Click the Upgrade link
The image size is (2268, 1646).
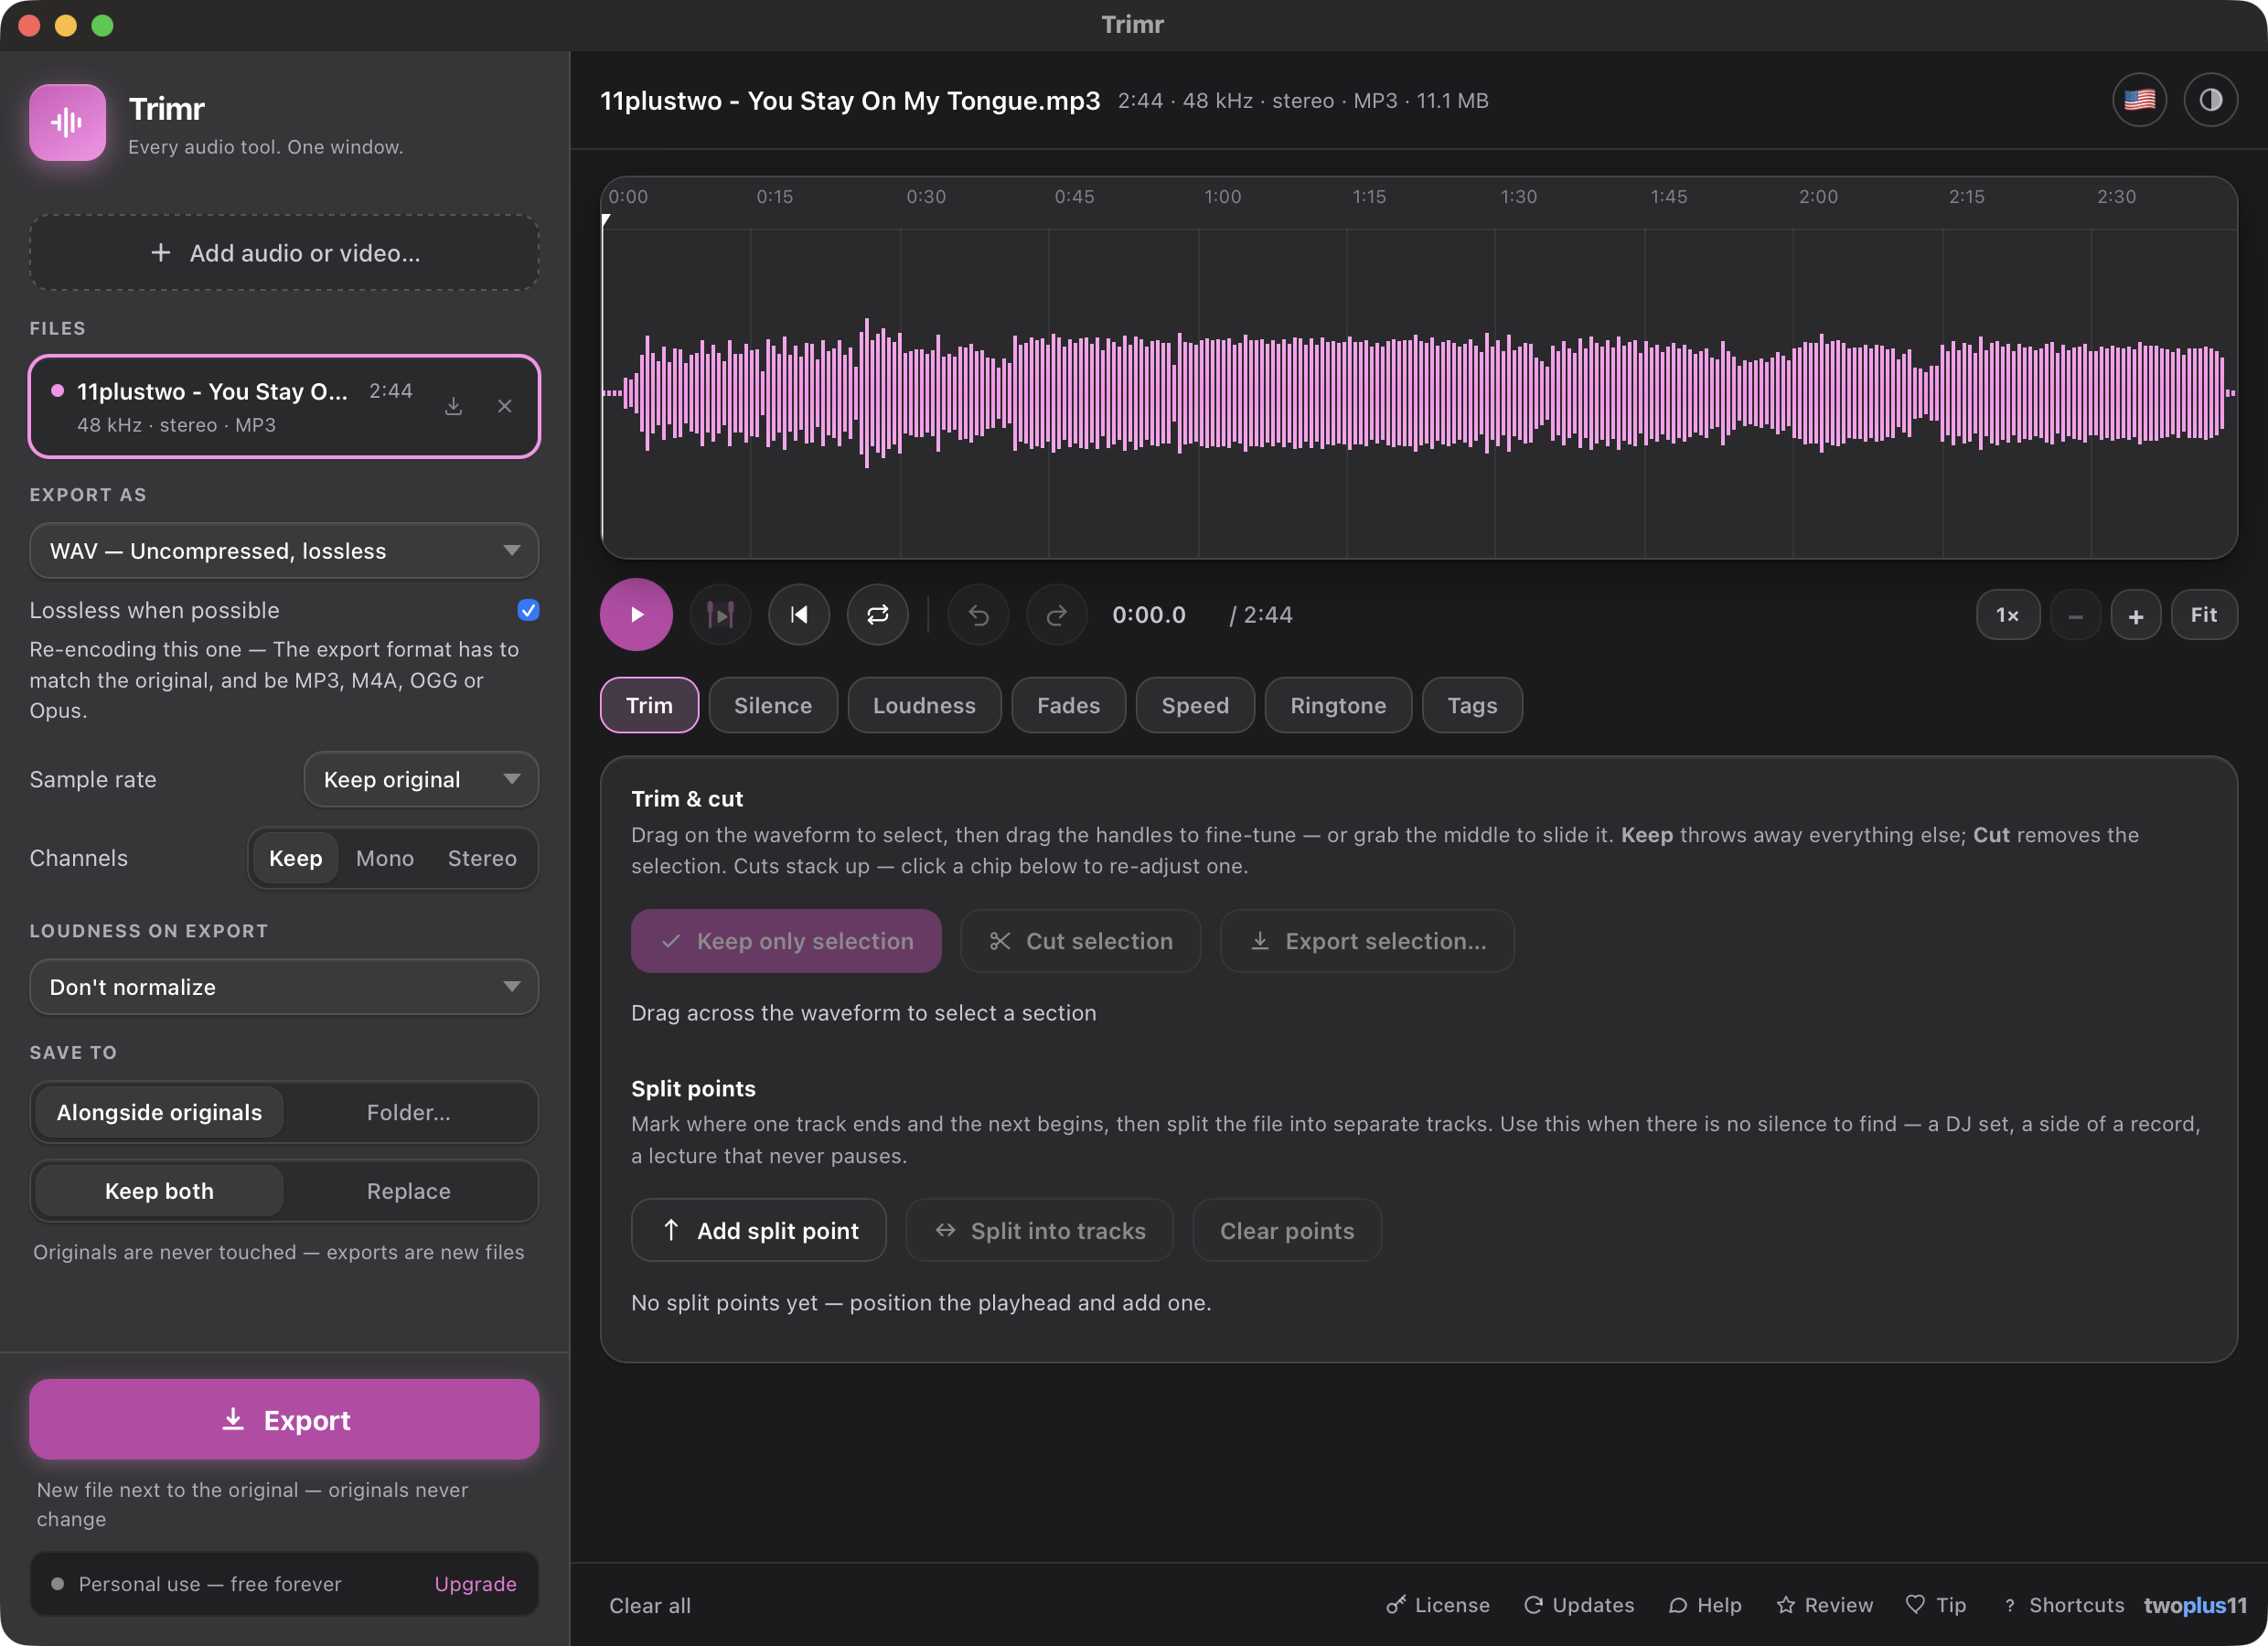(475, 1583)
